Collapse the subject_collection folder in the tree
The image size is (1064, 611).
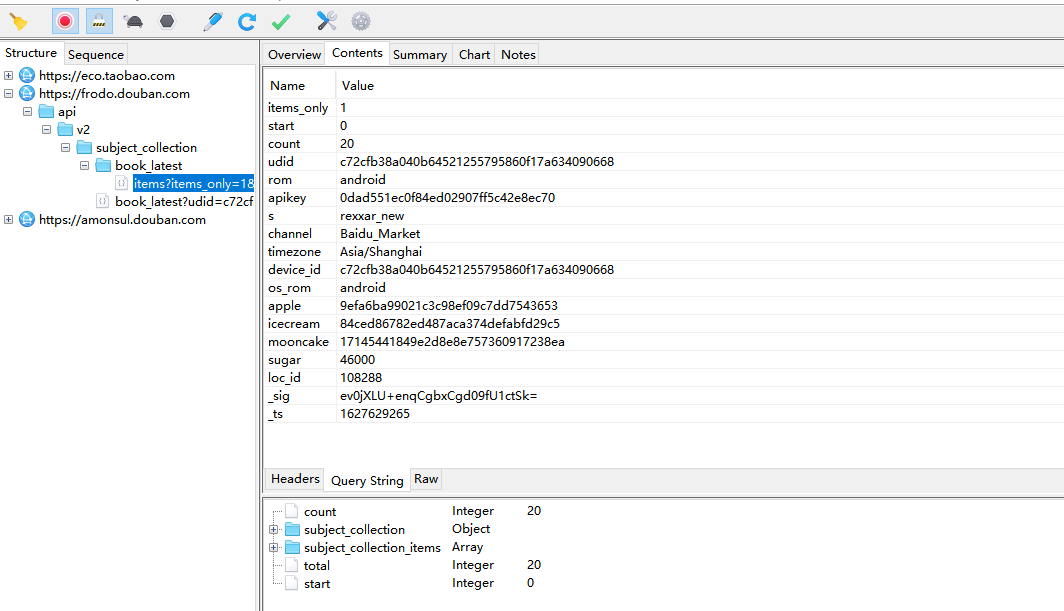pos(66,148)
